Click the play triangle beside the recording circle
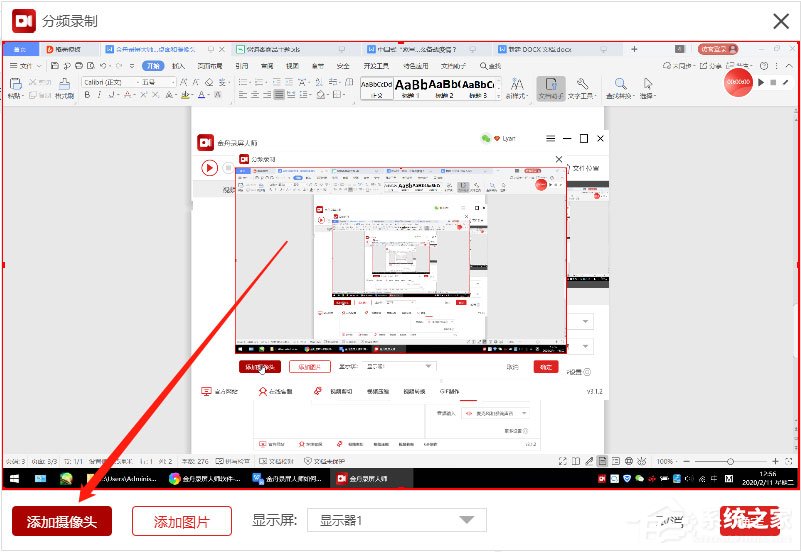Image resolution: width=801 pixels, height=552 pixels. (761, 82)
